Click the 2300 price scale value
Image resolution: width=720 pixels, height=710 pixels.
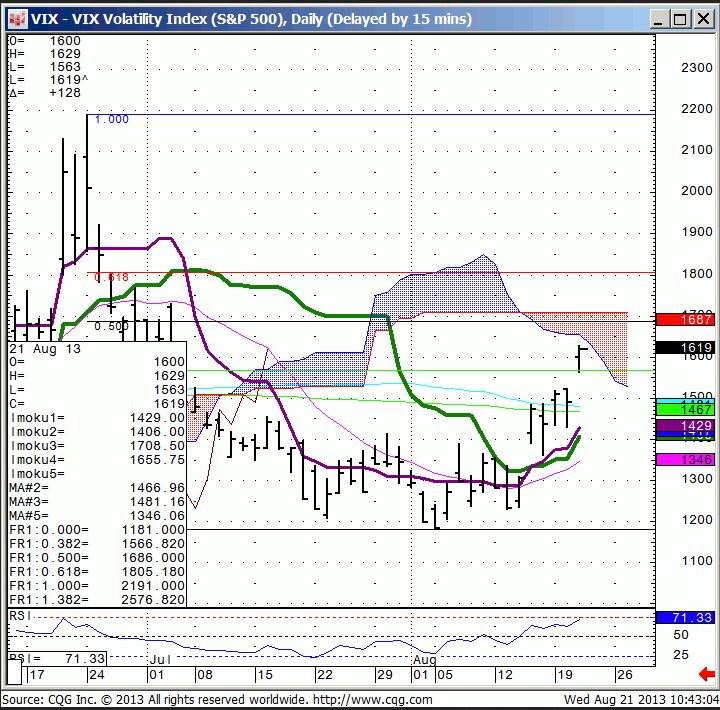click(697, 68)
